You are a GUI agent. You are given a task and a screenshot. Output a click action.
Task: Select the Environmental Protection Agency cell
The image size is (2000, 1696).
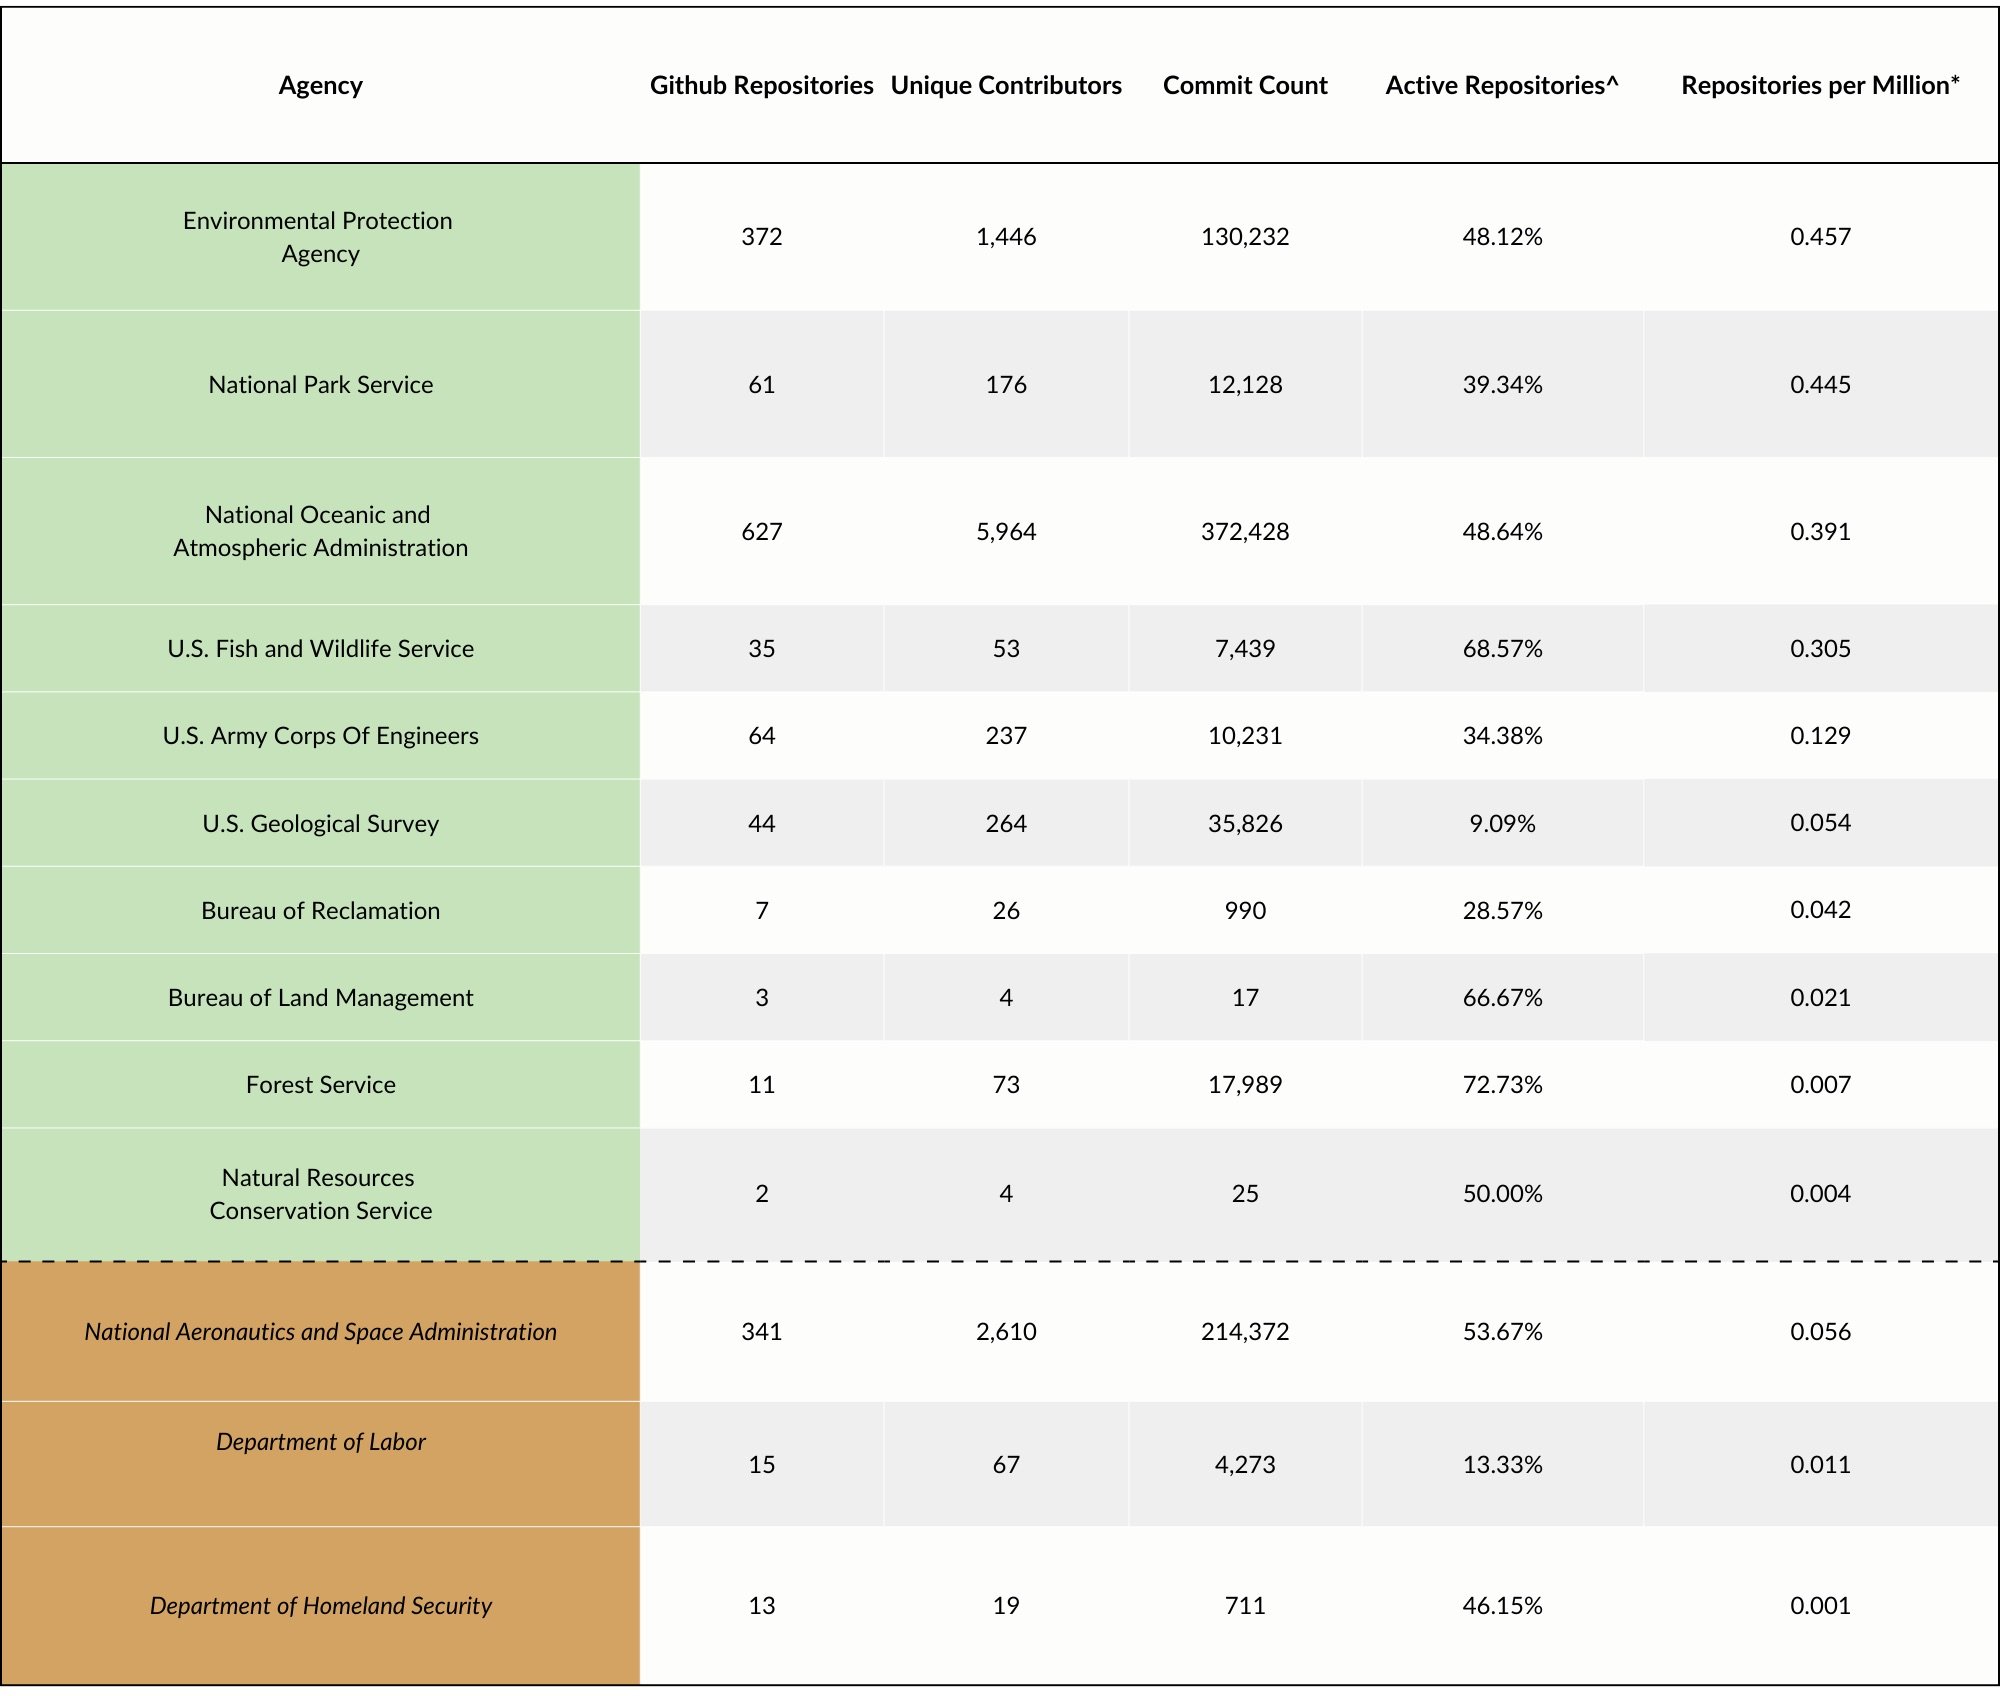pos(320,237)
